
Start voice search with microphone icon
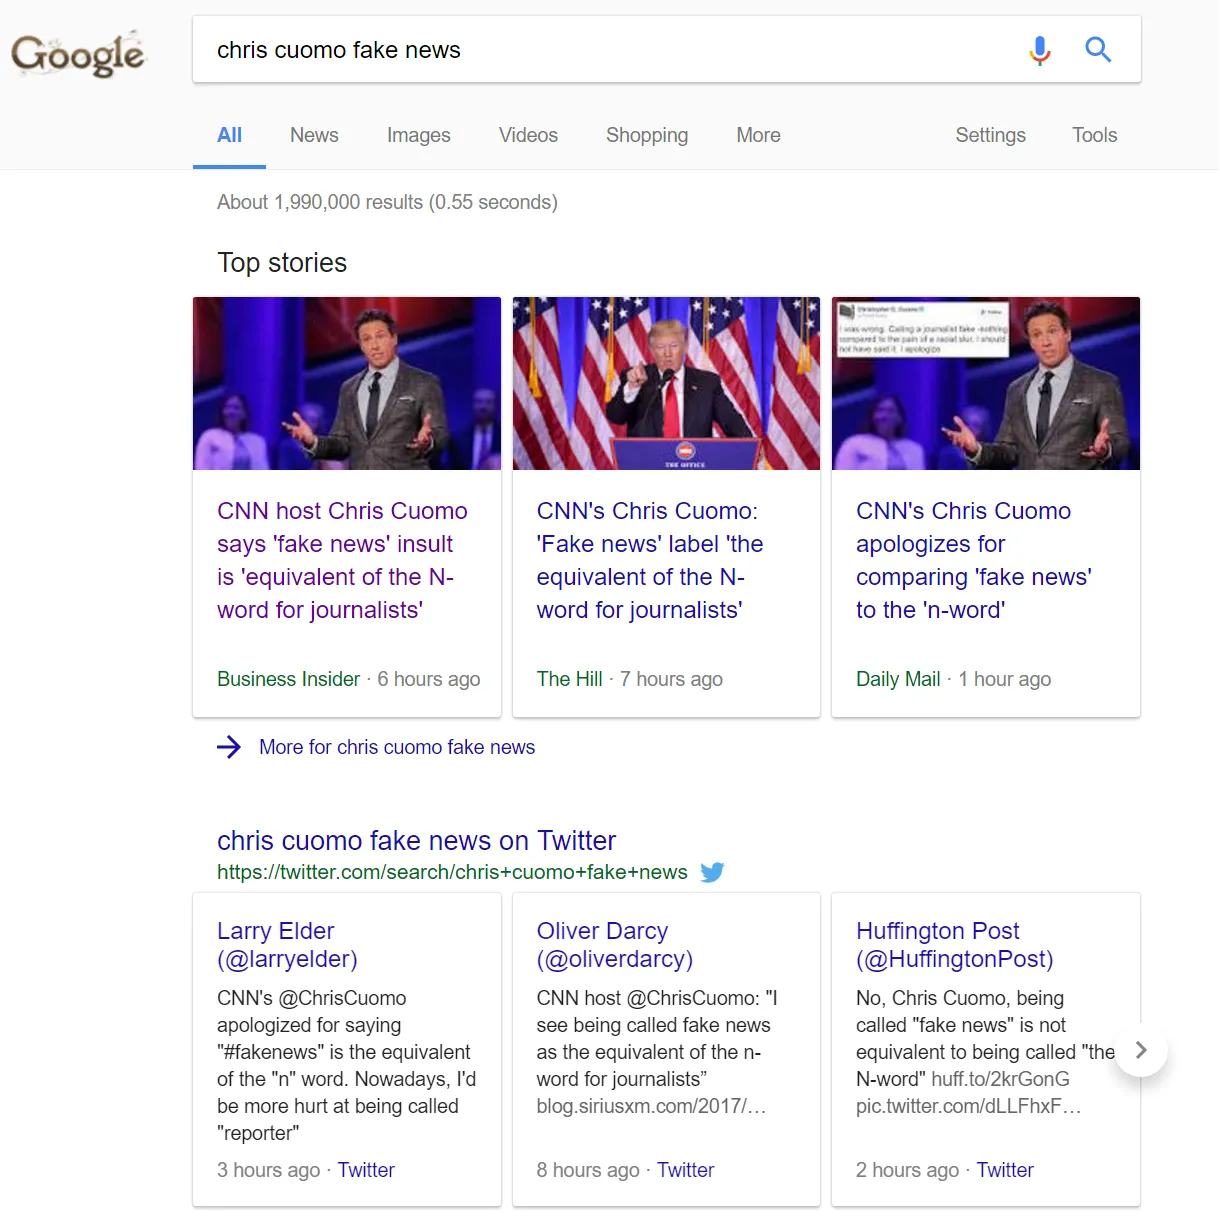point(1040,50)
